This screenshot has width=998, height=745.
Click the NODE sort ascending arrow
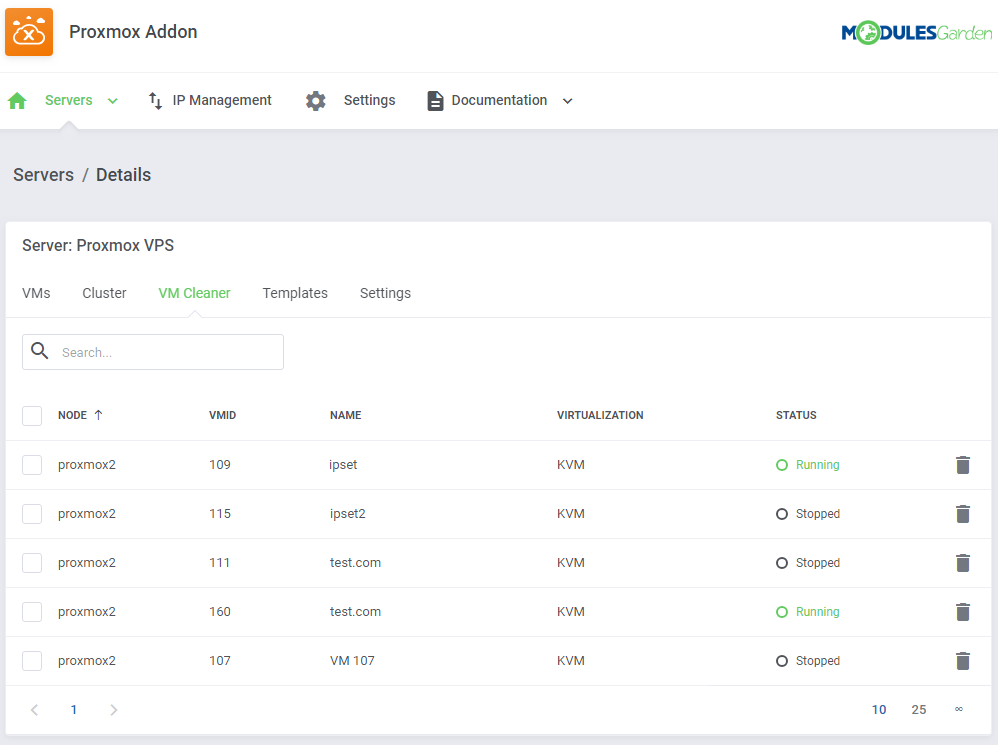click(98, 415)
